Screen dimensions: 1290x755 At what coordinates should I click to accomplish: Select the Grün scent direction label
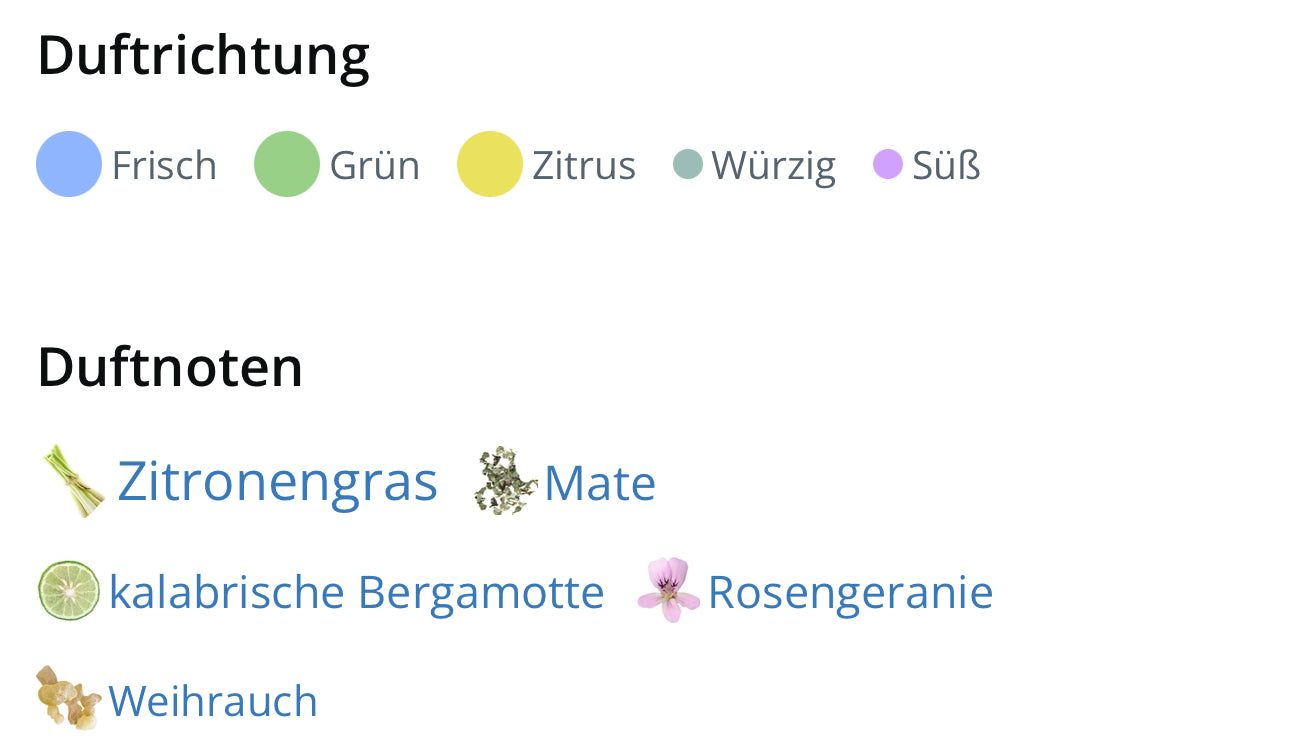375,166
